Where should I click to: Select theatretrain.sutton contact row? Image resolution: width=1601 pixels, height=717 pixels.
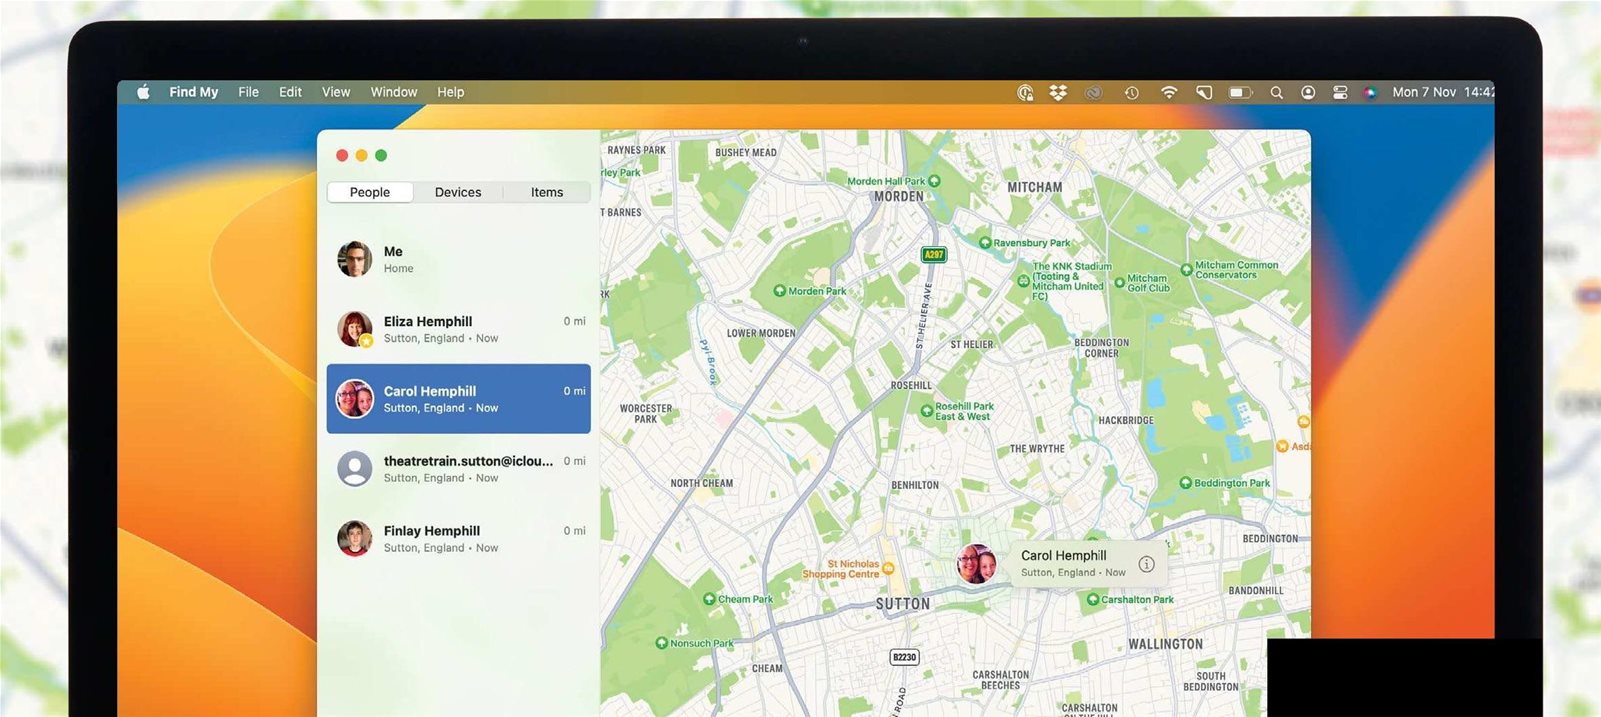point(459,469)
